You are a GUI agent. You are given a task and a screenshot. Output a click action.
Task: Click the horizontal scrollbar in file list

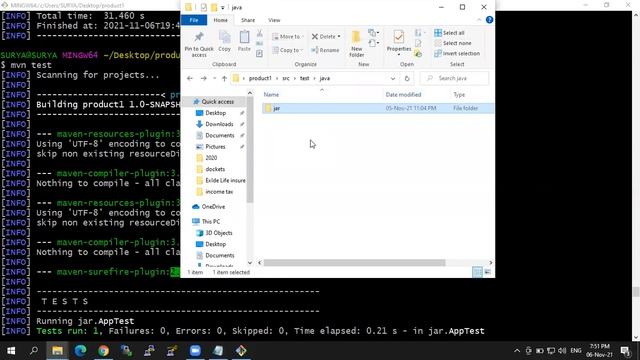(354, 263)
